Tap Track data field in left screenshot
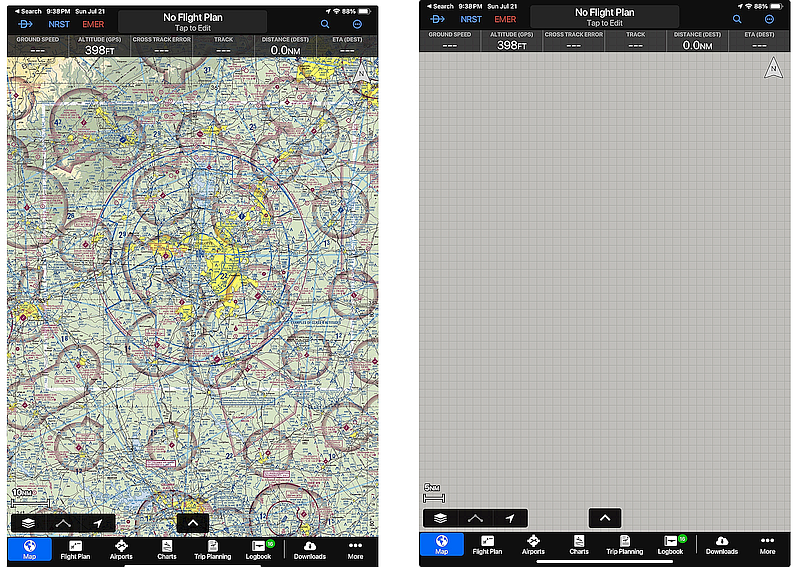Screen dimensions: 800x567 point(223,45)
